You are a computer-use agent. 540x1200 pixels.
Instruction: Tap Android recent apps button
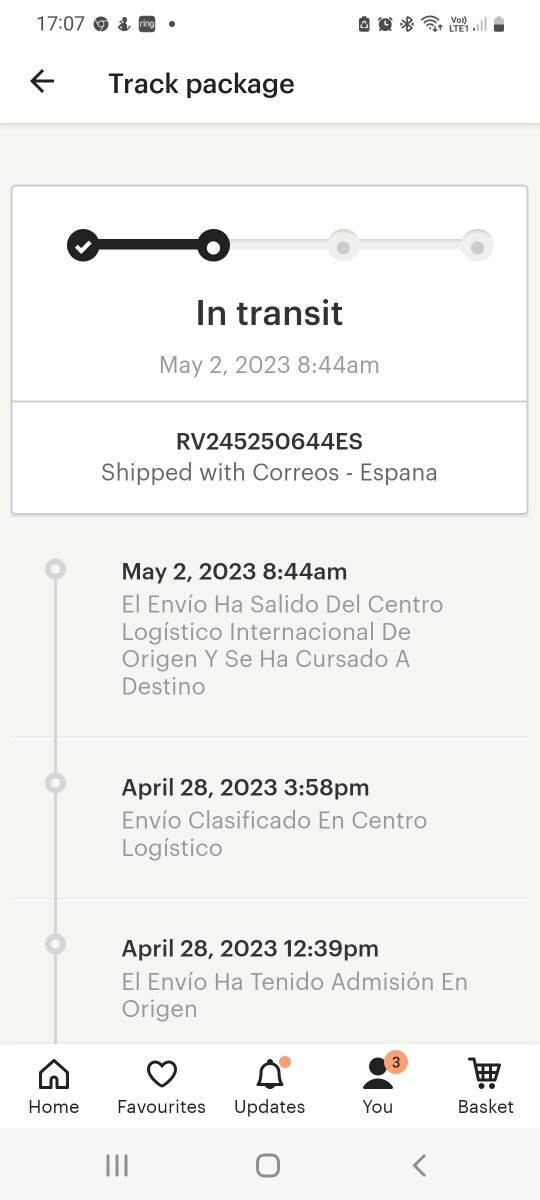coord(117,1165)
